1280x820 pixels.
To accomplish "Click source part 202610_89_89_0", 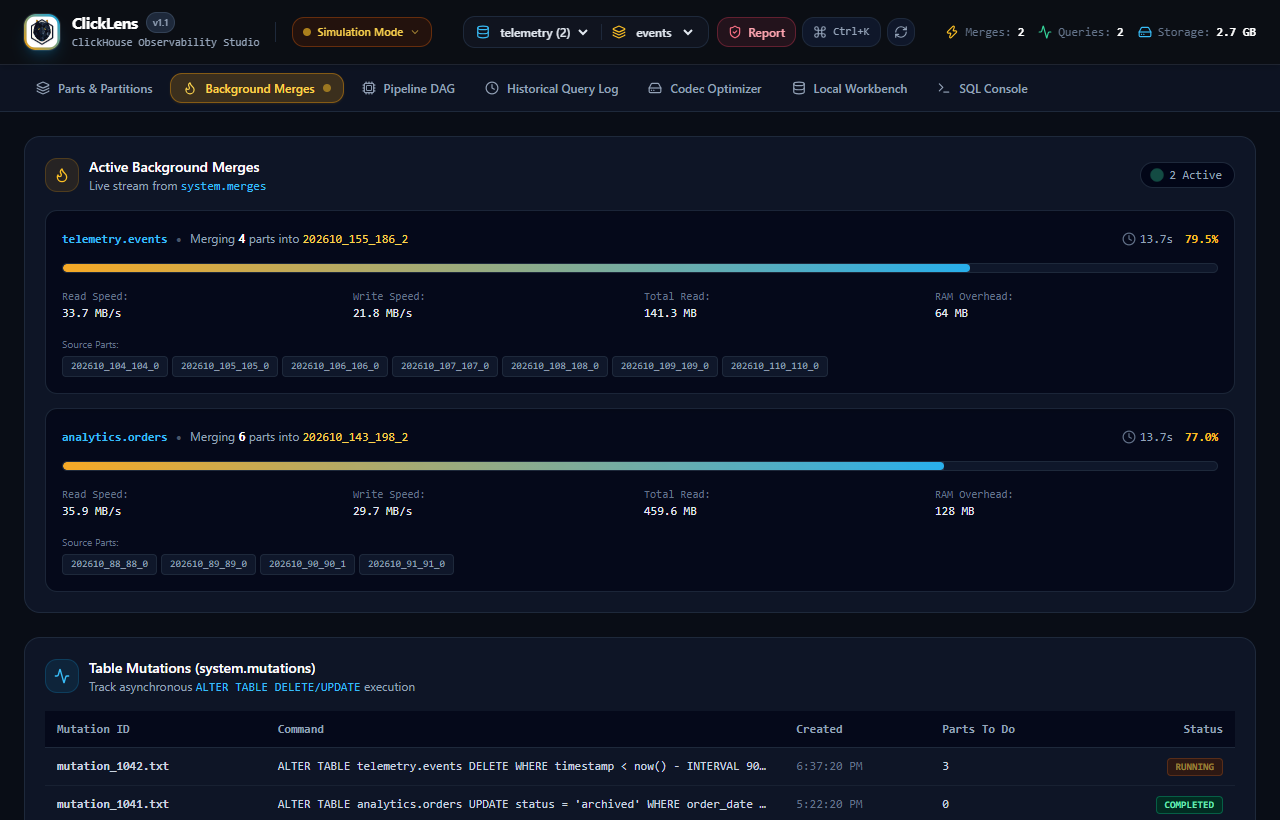I will click(x=208, y=564).
